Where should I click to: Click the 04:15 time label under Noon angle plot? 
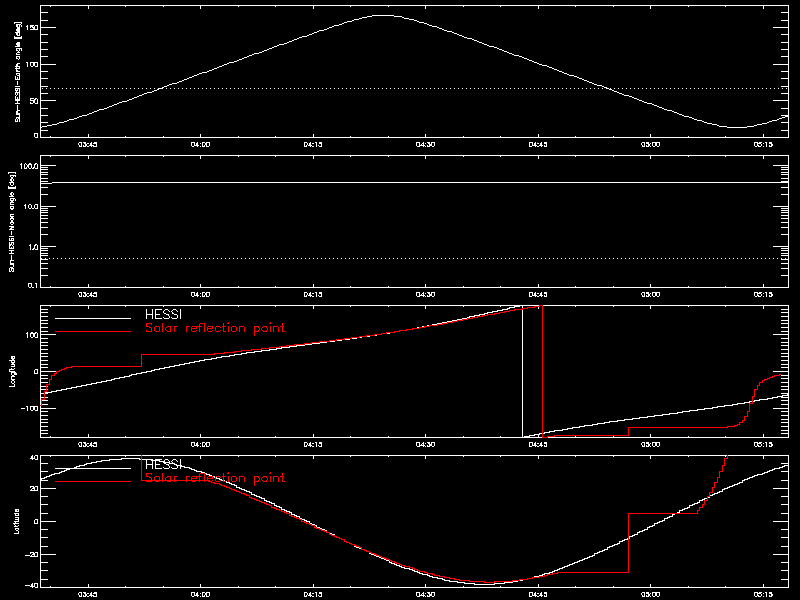coord(312,294)
